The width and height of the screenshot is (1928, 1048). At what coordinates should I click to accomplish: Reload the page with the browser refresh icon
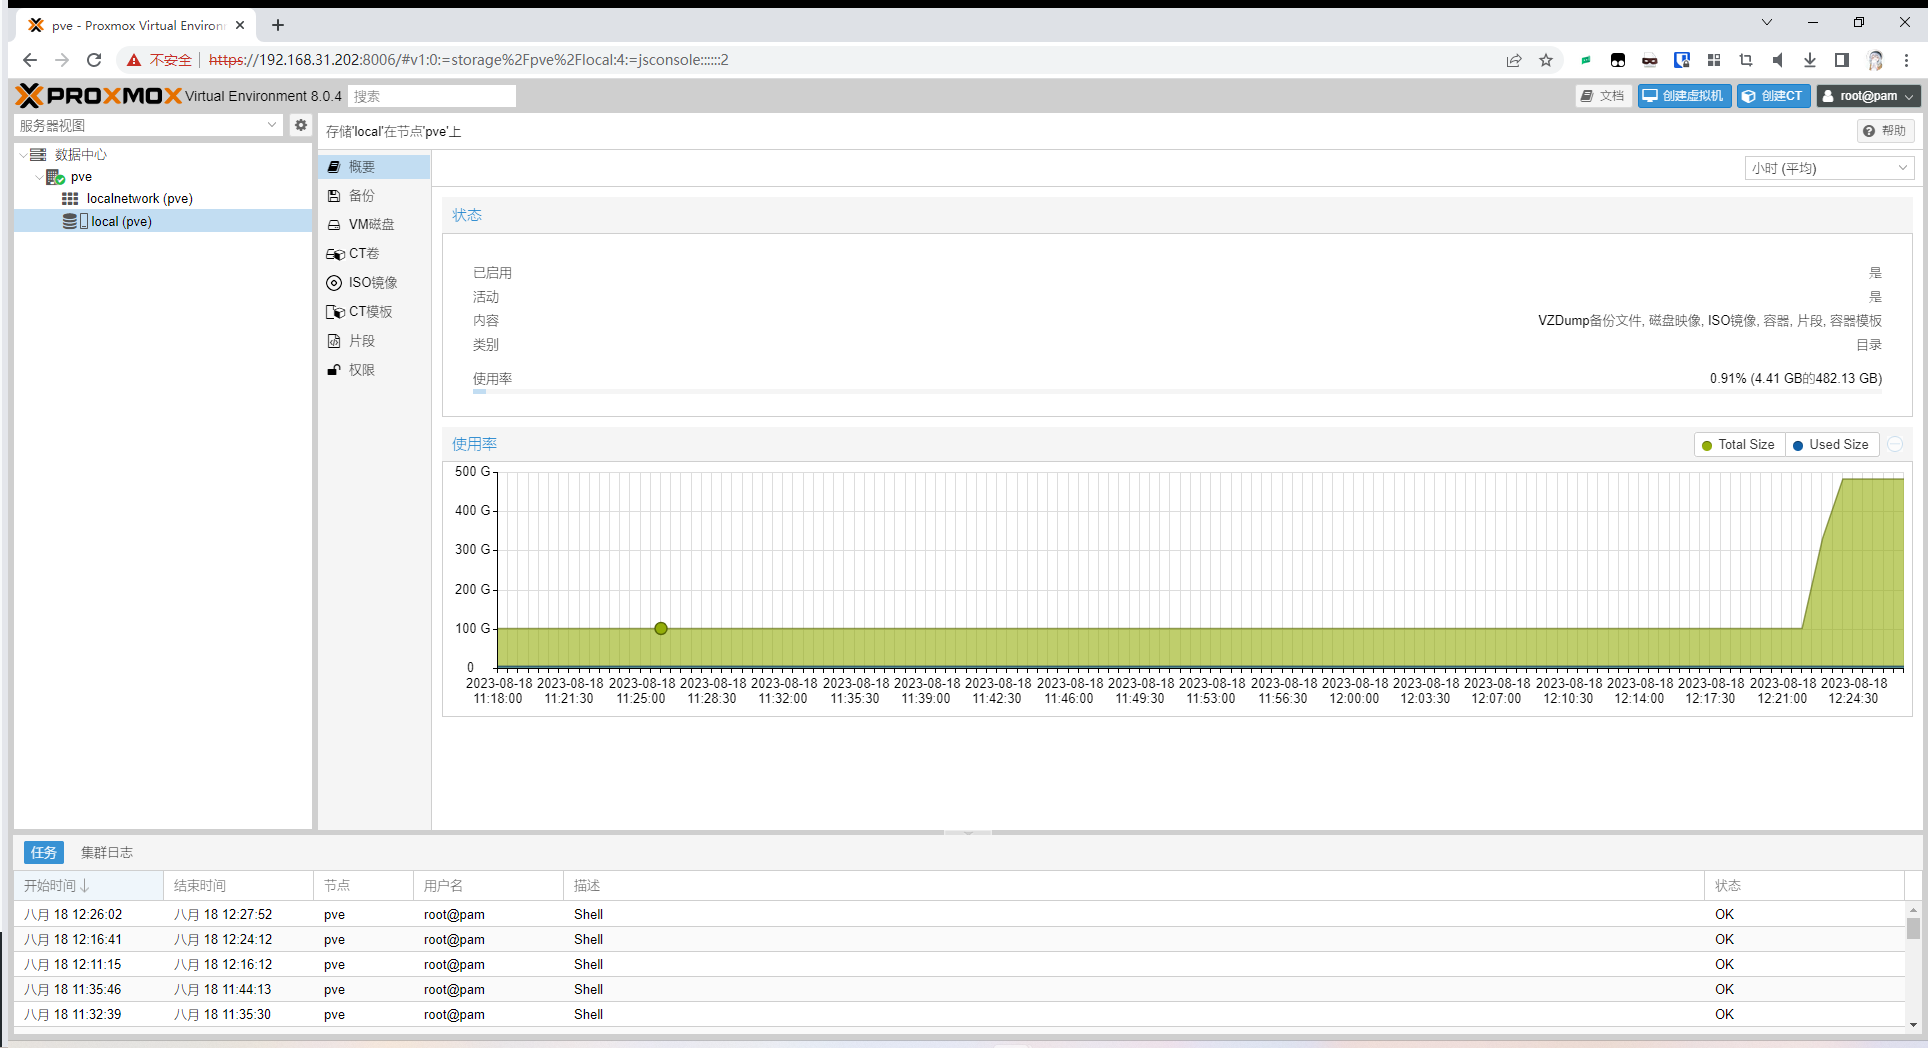click(x=94, y=60)
